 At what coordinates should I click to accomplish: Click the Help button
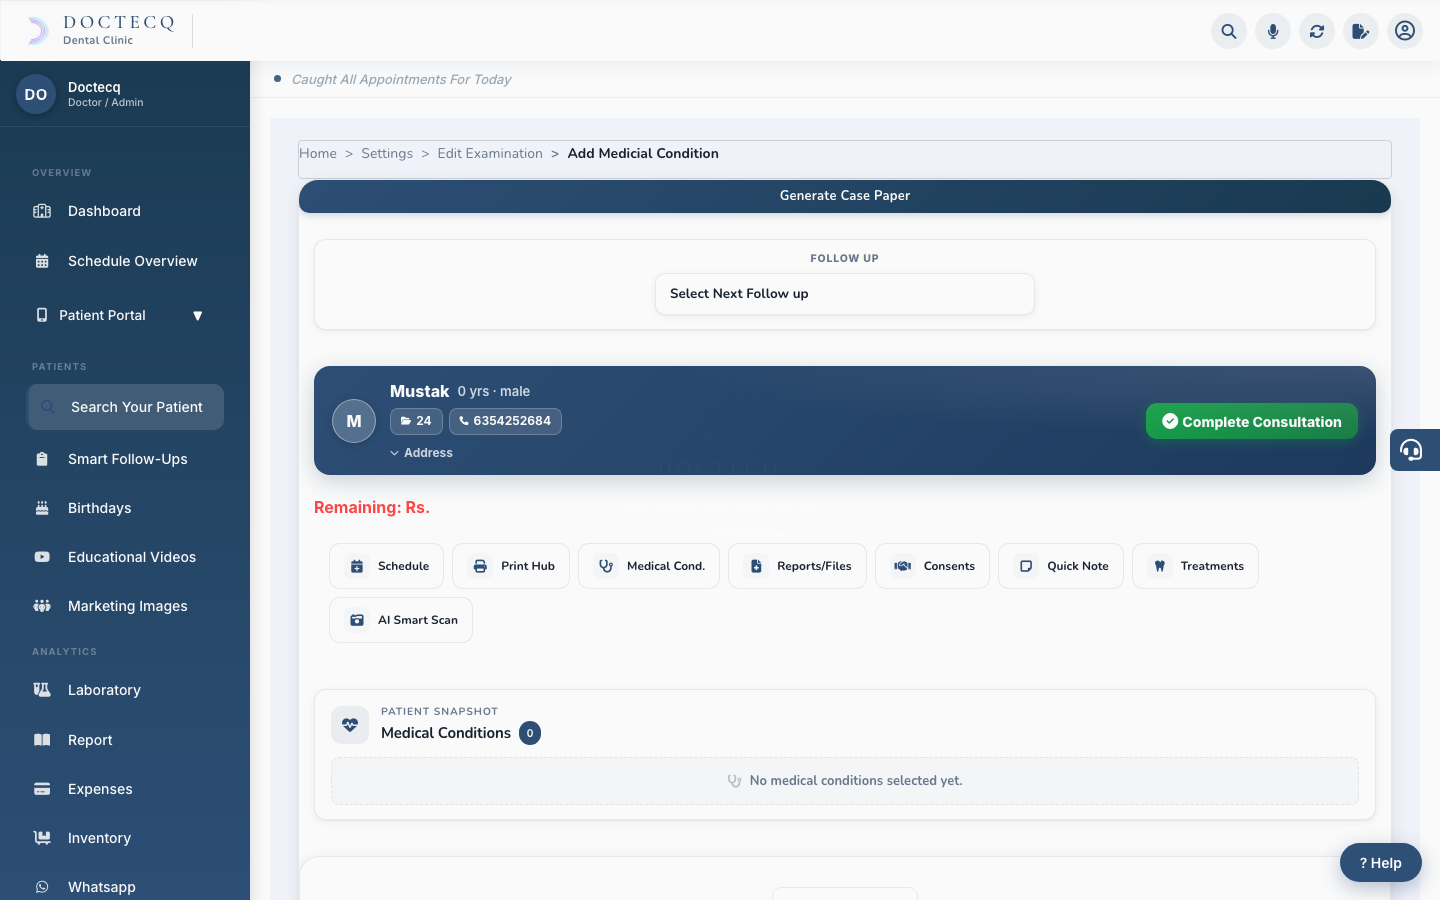tap(1381, 863)
